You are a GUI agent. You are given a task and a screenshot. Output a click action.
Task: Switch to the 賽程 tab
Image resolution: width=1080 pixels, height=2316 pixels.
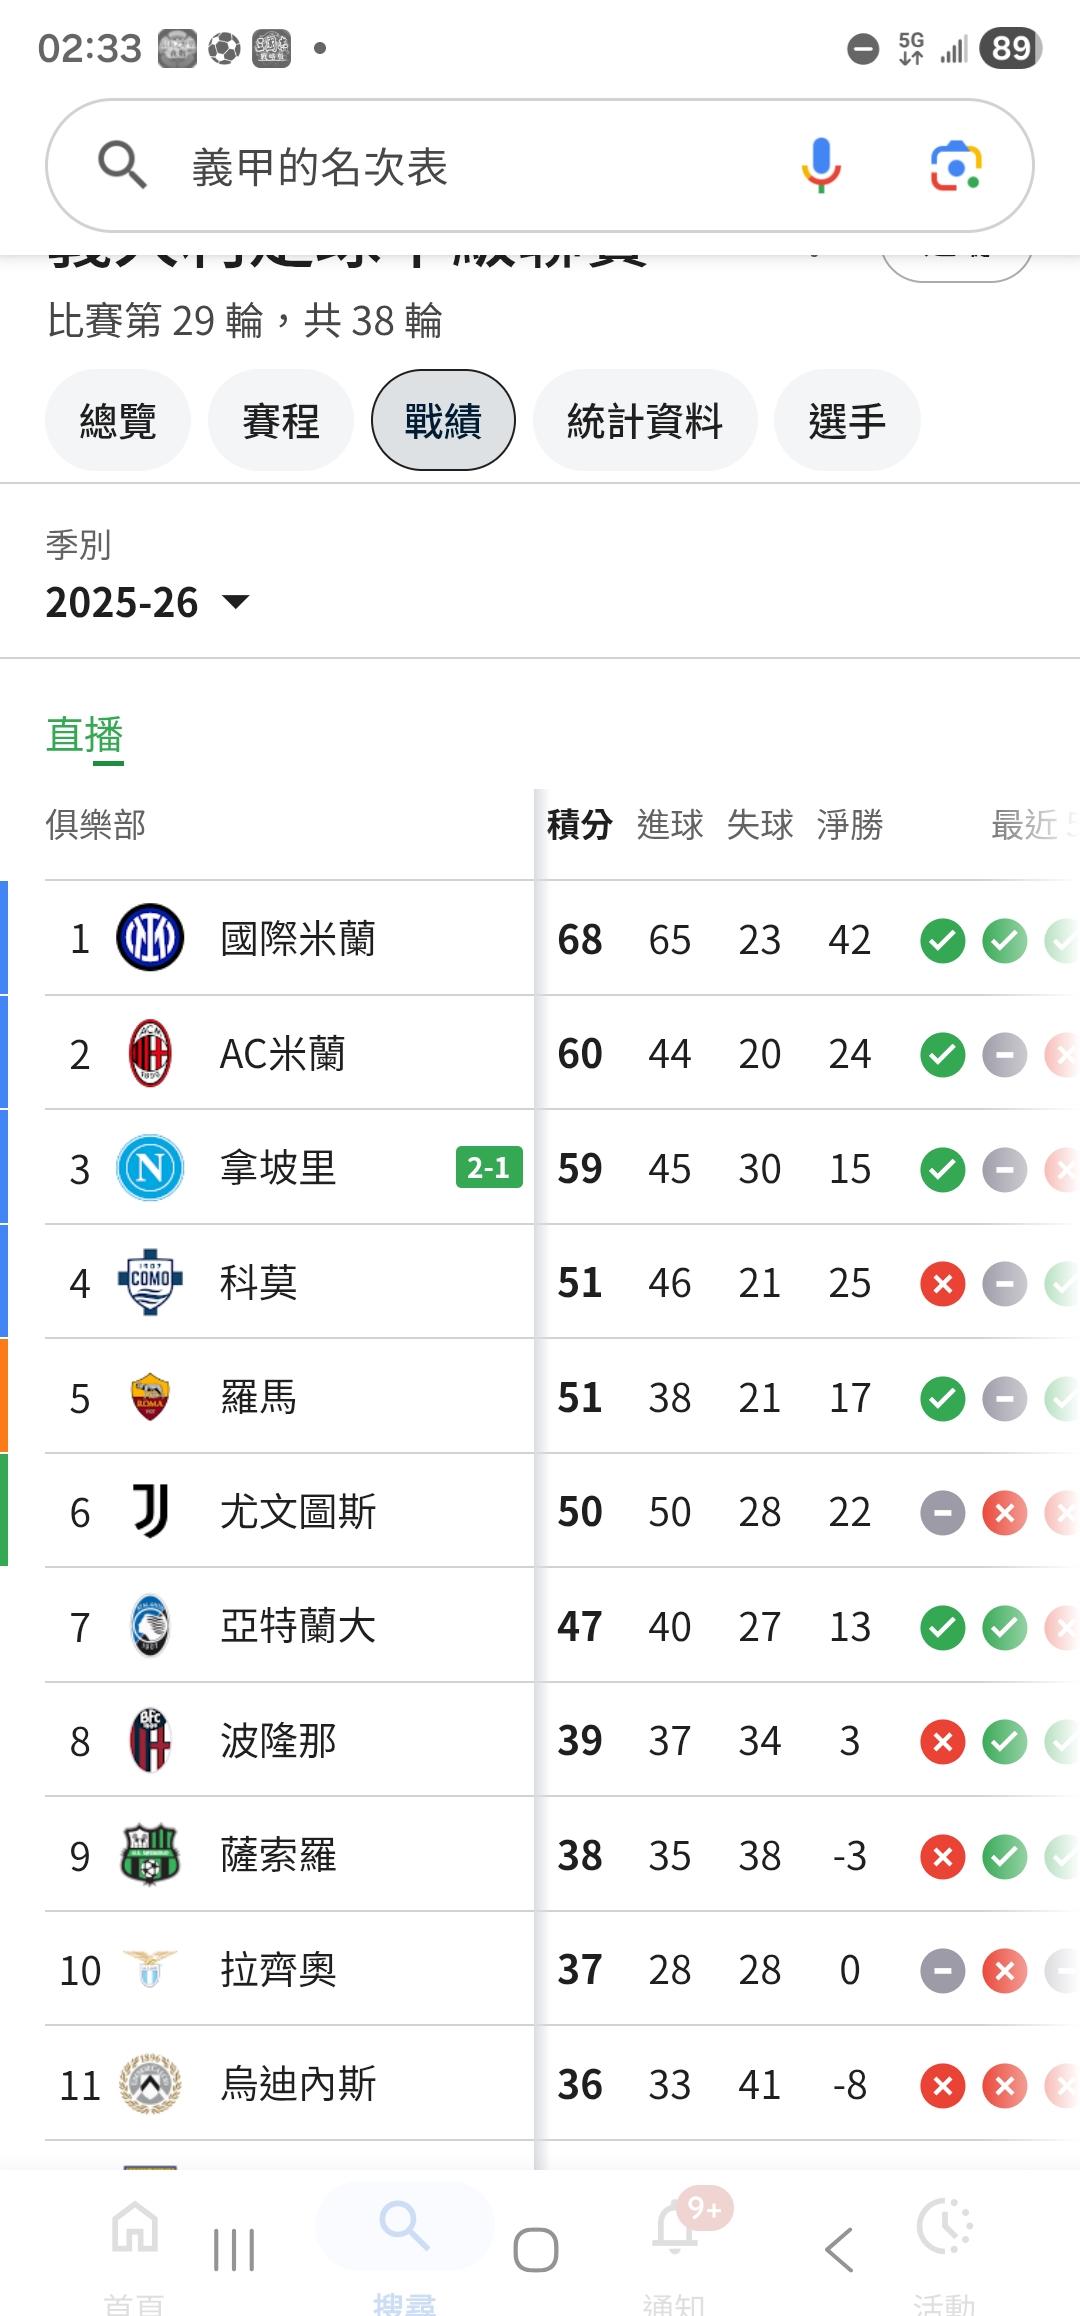281,420
